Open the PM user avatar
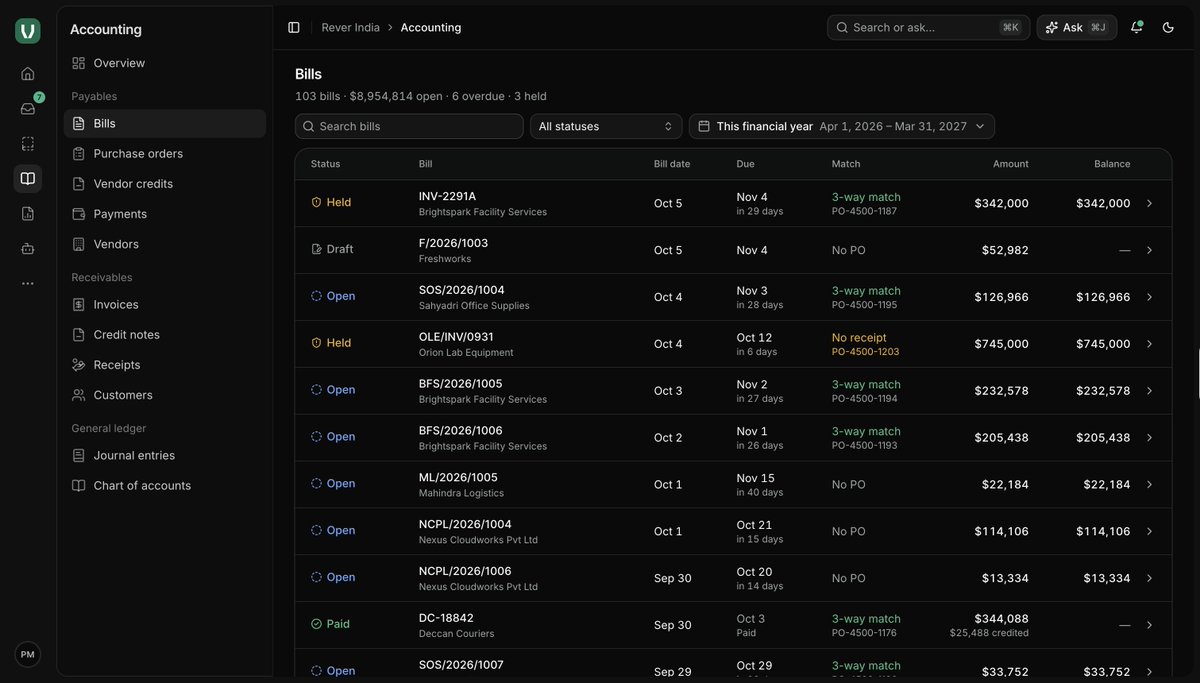 (28, 654)
